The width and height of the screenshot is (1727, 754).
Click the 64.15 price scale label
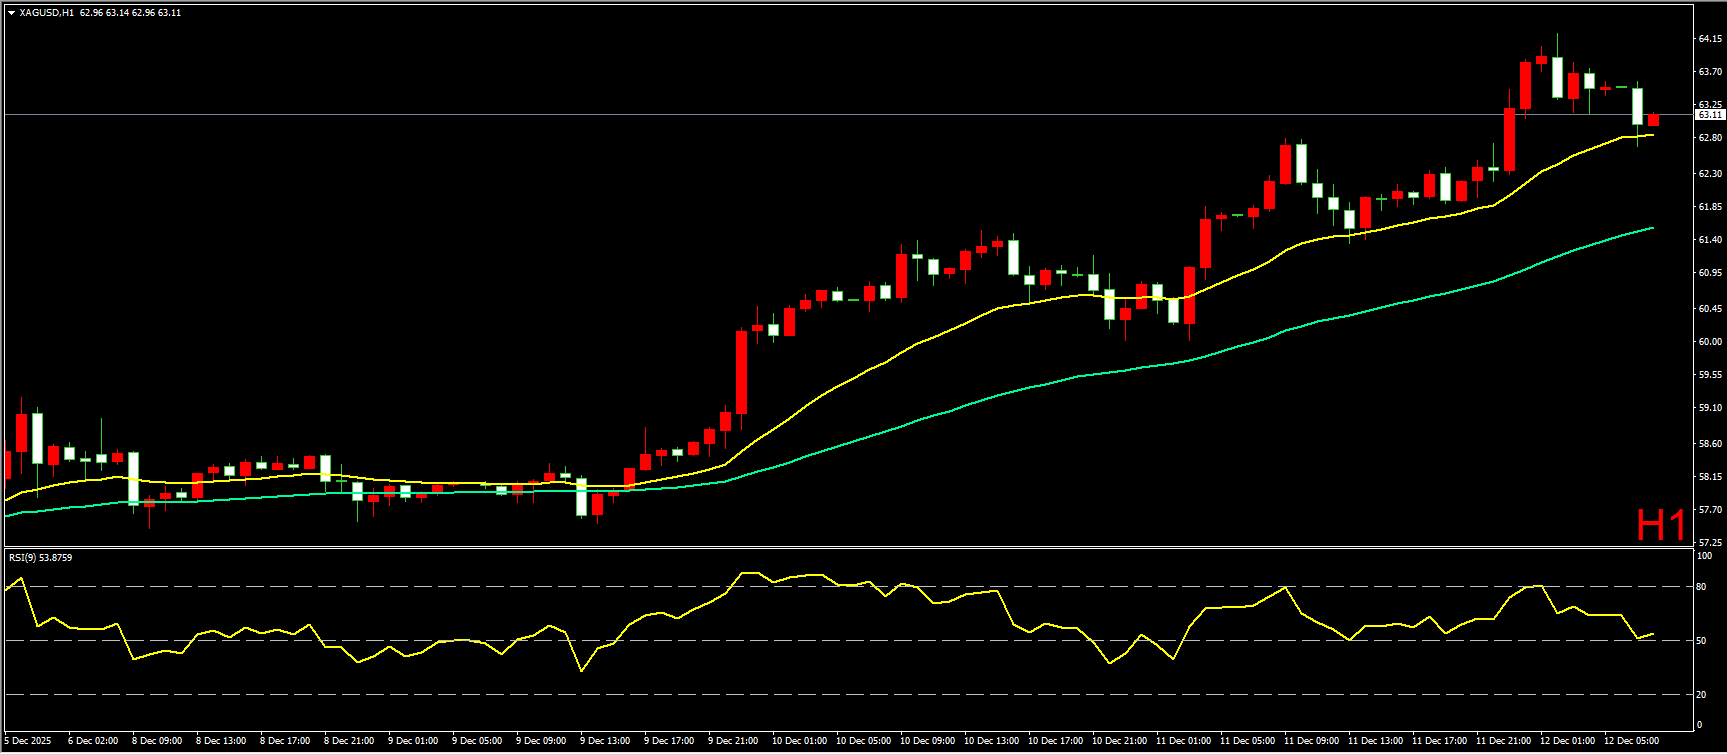[1709, 39]
